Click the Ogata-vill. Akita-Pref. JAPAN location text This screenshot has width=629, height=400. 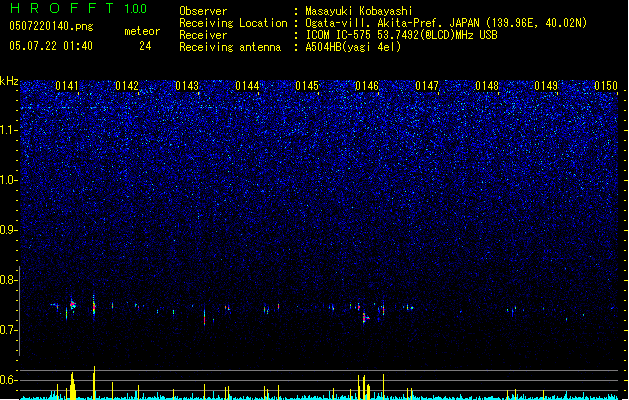446,23
